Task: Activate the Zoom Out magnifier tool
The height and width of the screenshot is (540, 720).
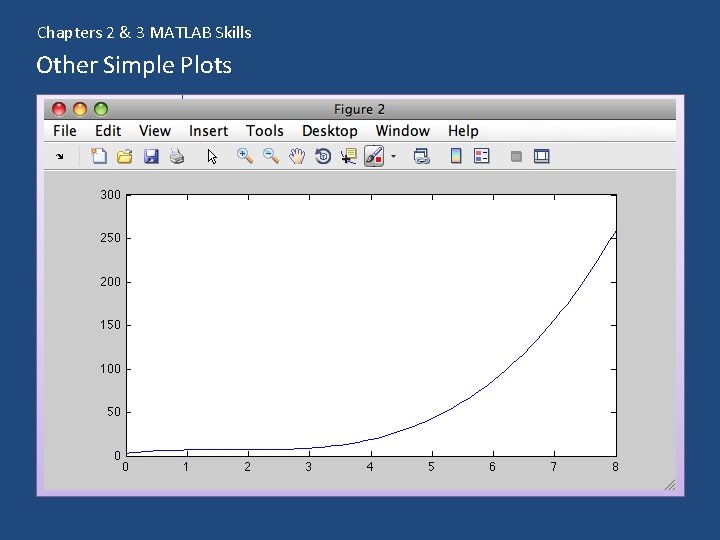Action: (x=271, y=156)
